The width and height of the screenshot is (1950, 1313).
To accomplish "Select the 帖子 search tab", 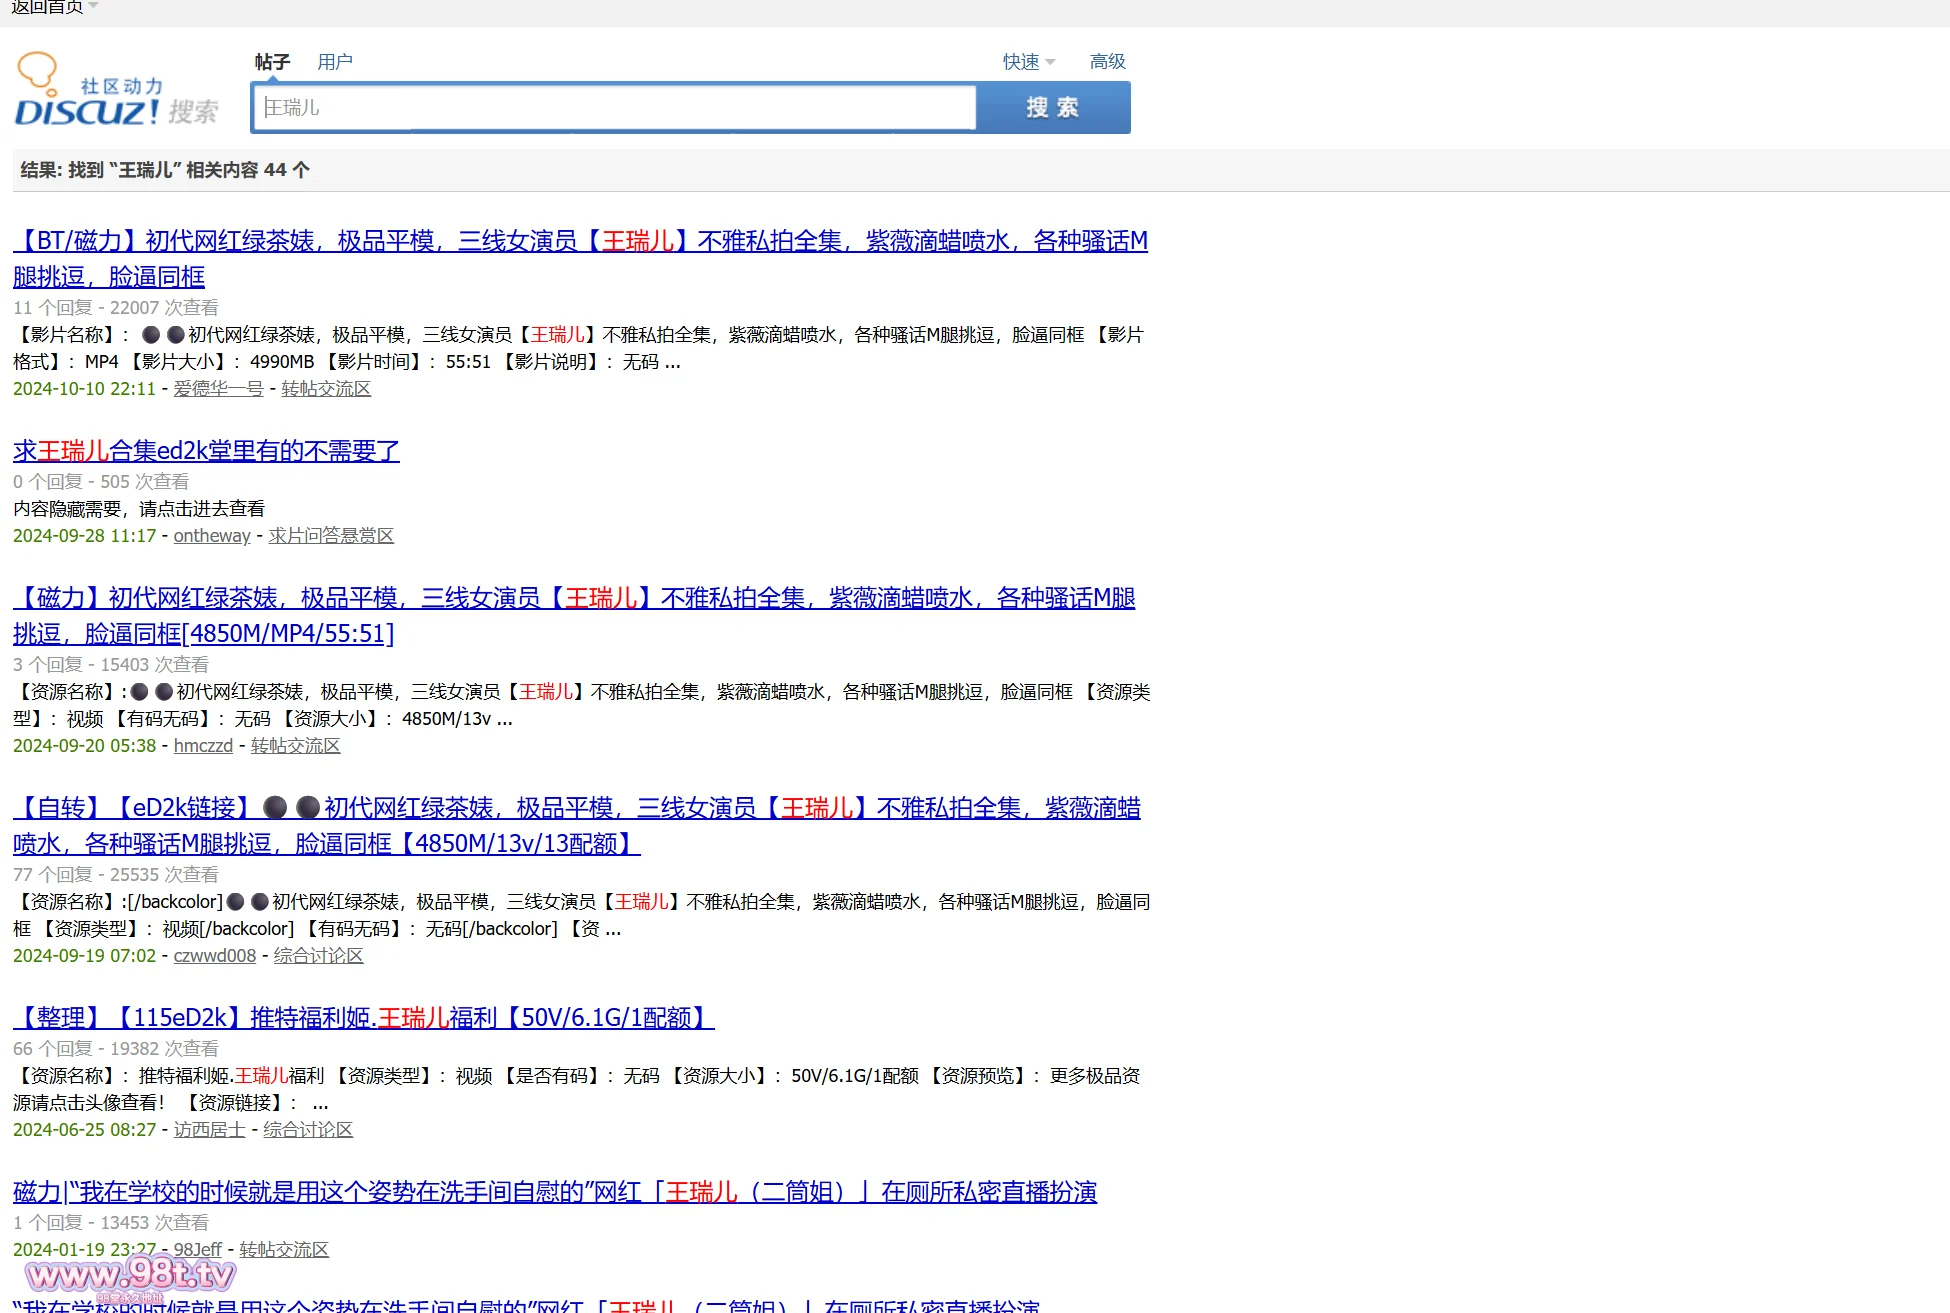I will click(272, 62).
